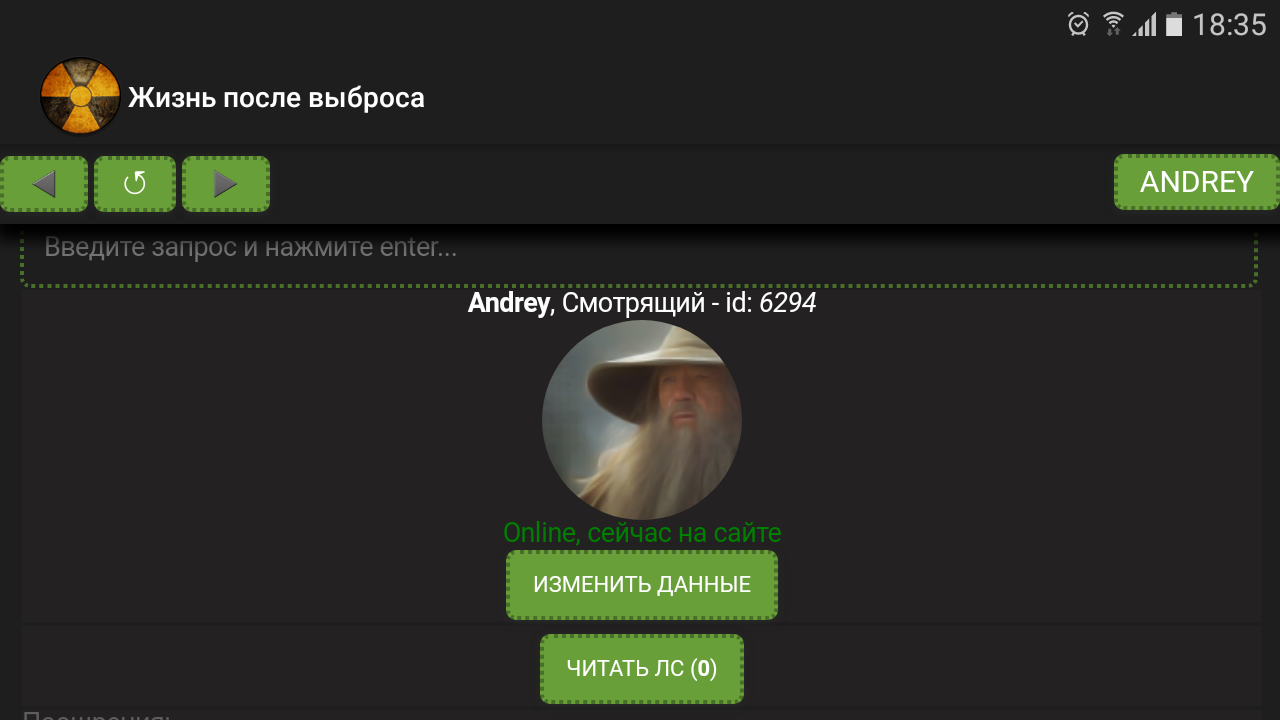Open the ANDREY profile menu button
Viewport: 1280px width, 720px height.
[x=1197, y=182]
